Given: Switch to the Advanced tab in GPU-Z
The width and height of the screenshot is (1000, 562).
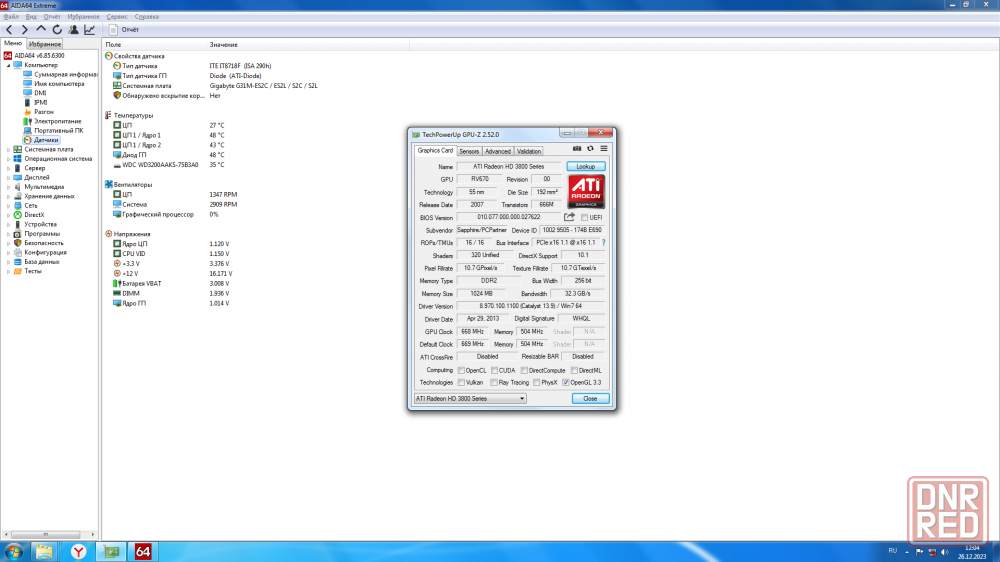Looking at the screenshot, I should [497, 151].
